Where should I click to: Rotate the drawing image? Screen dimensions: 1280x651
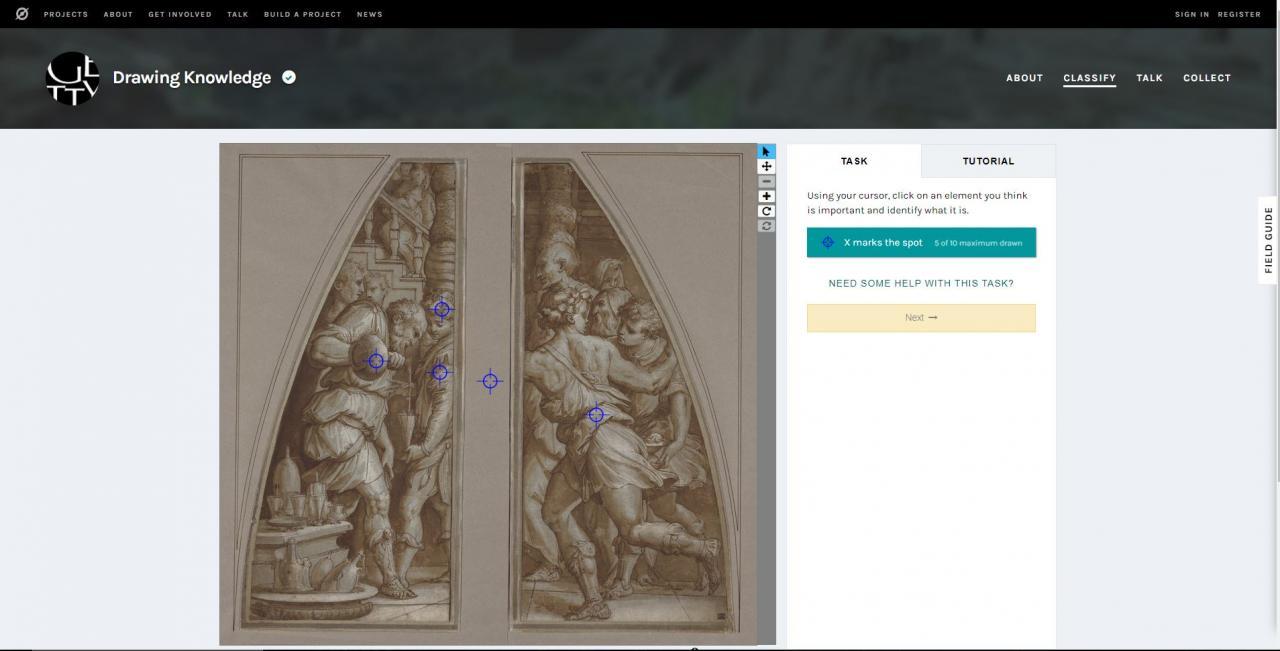click(766, 211)
